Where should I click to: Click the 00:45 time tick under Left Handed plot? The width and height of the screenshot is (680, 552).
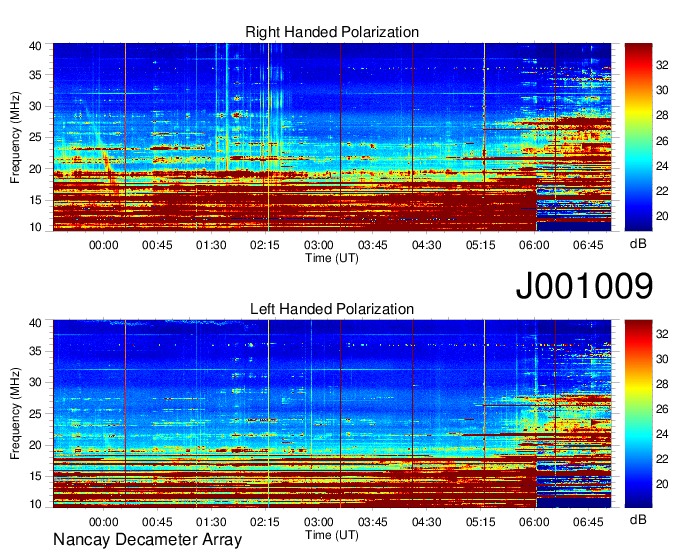coord(157,522)
